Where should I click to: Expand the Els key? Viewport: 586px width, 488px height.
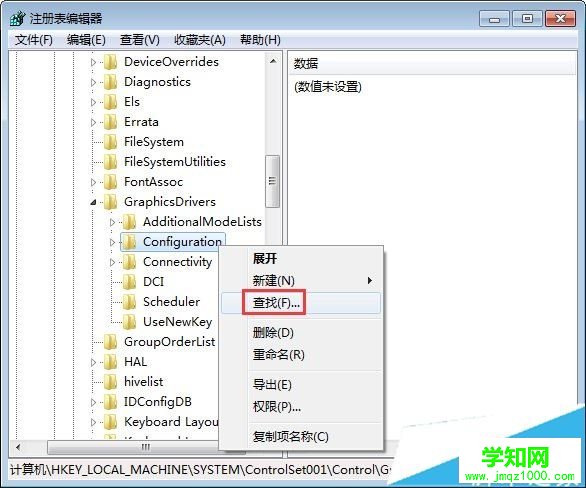[x=93, y=102]
